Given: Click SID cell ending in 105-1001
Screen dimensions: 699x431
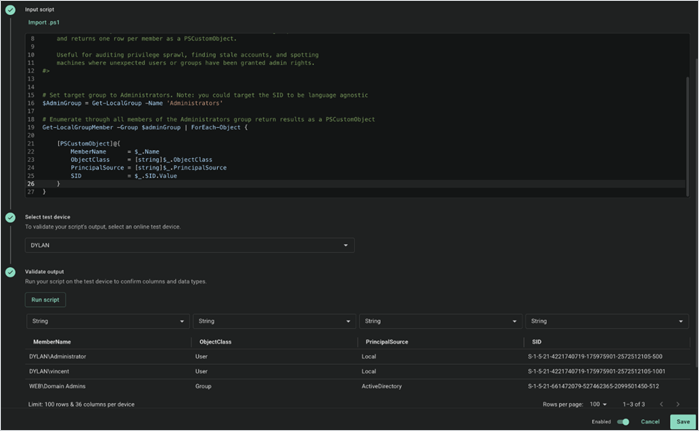Looking at the screenshot, I should point(596,371).
